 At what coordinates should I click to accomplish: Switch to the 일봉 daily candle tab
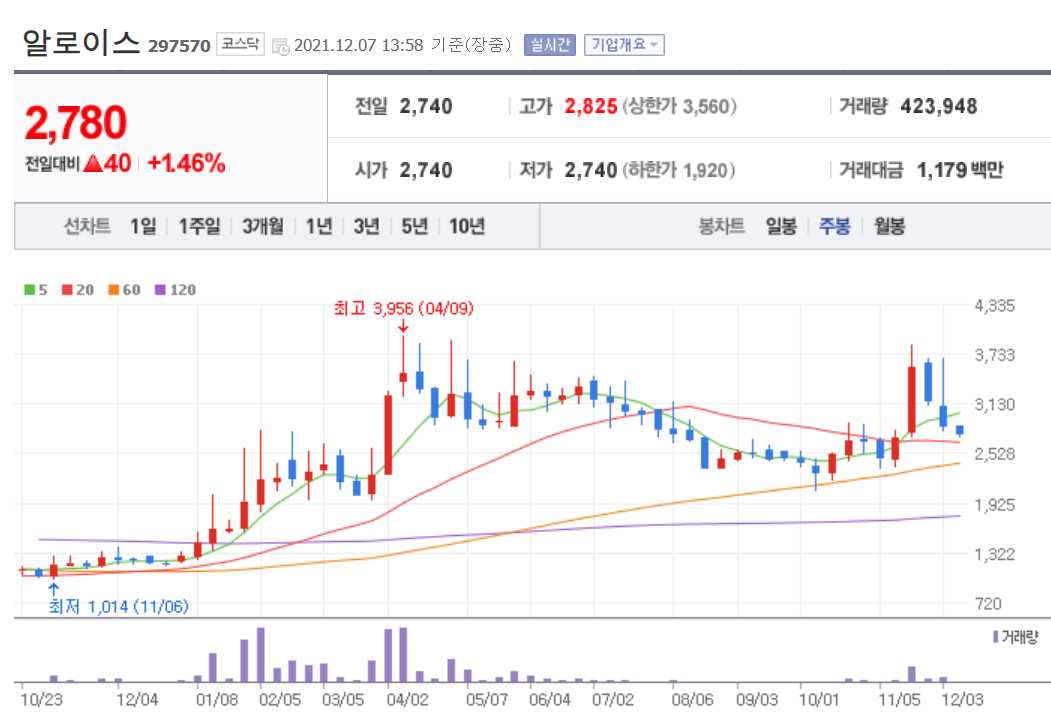(781, 226)
